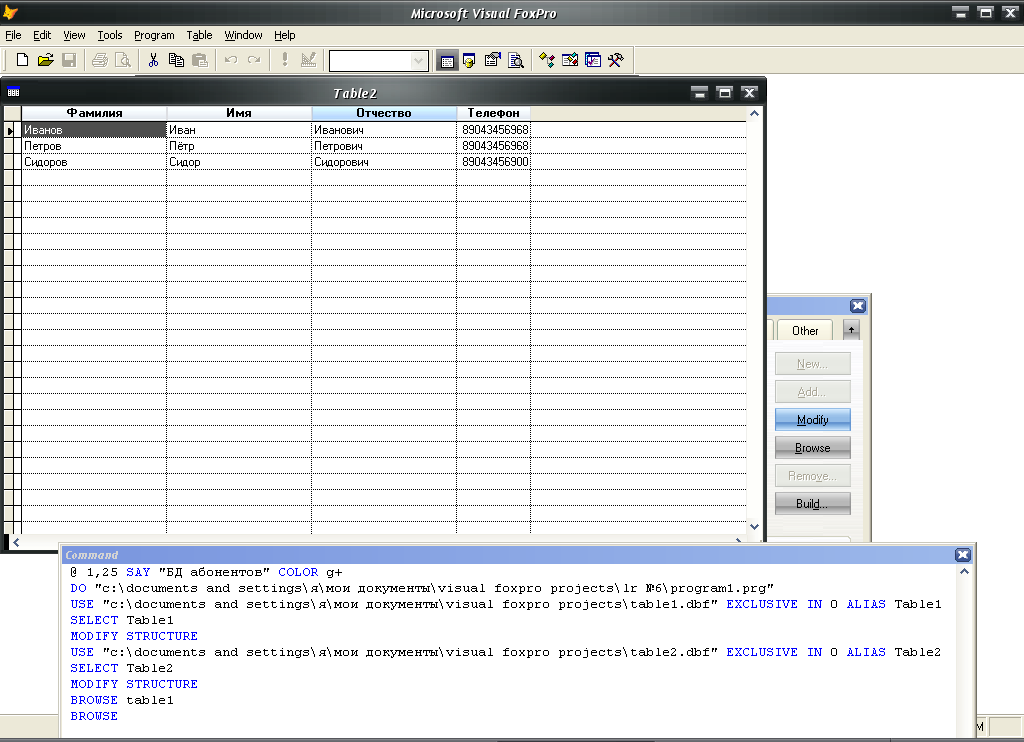The height and width of the screenshot is (742, 1024).
Task: Click the Table2 window control icon
Action: 13,92
